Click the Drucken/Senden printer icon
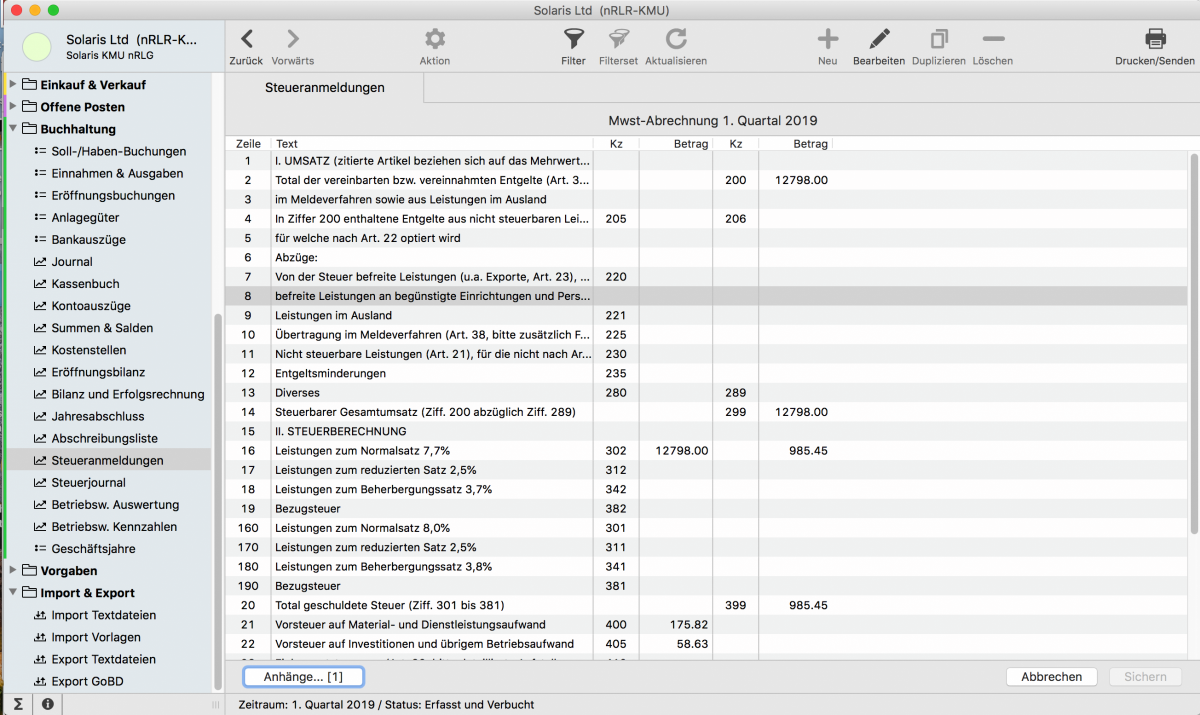The height and width of the screenshot is (715, 1200). point(1154,40)
